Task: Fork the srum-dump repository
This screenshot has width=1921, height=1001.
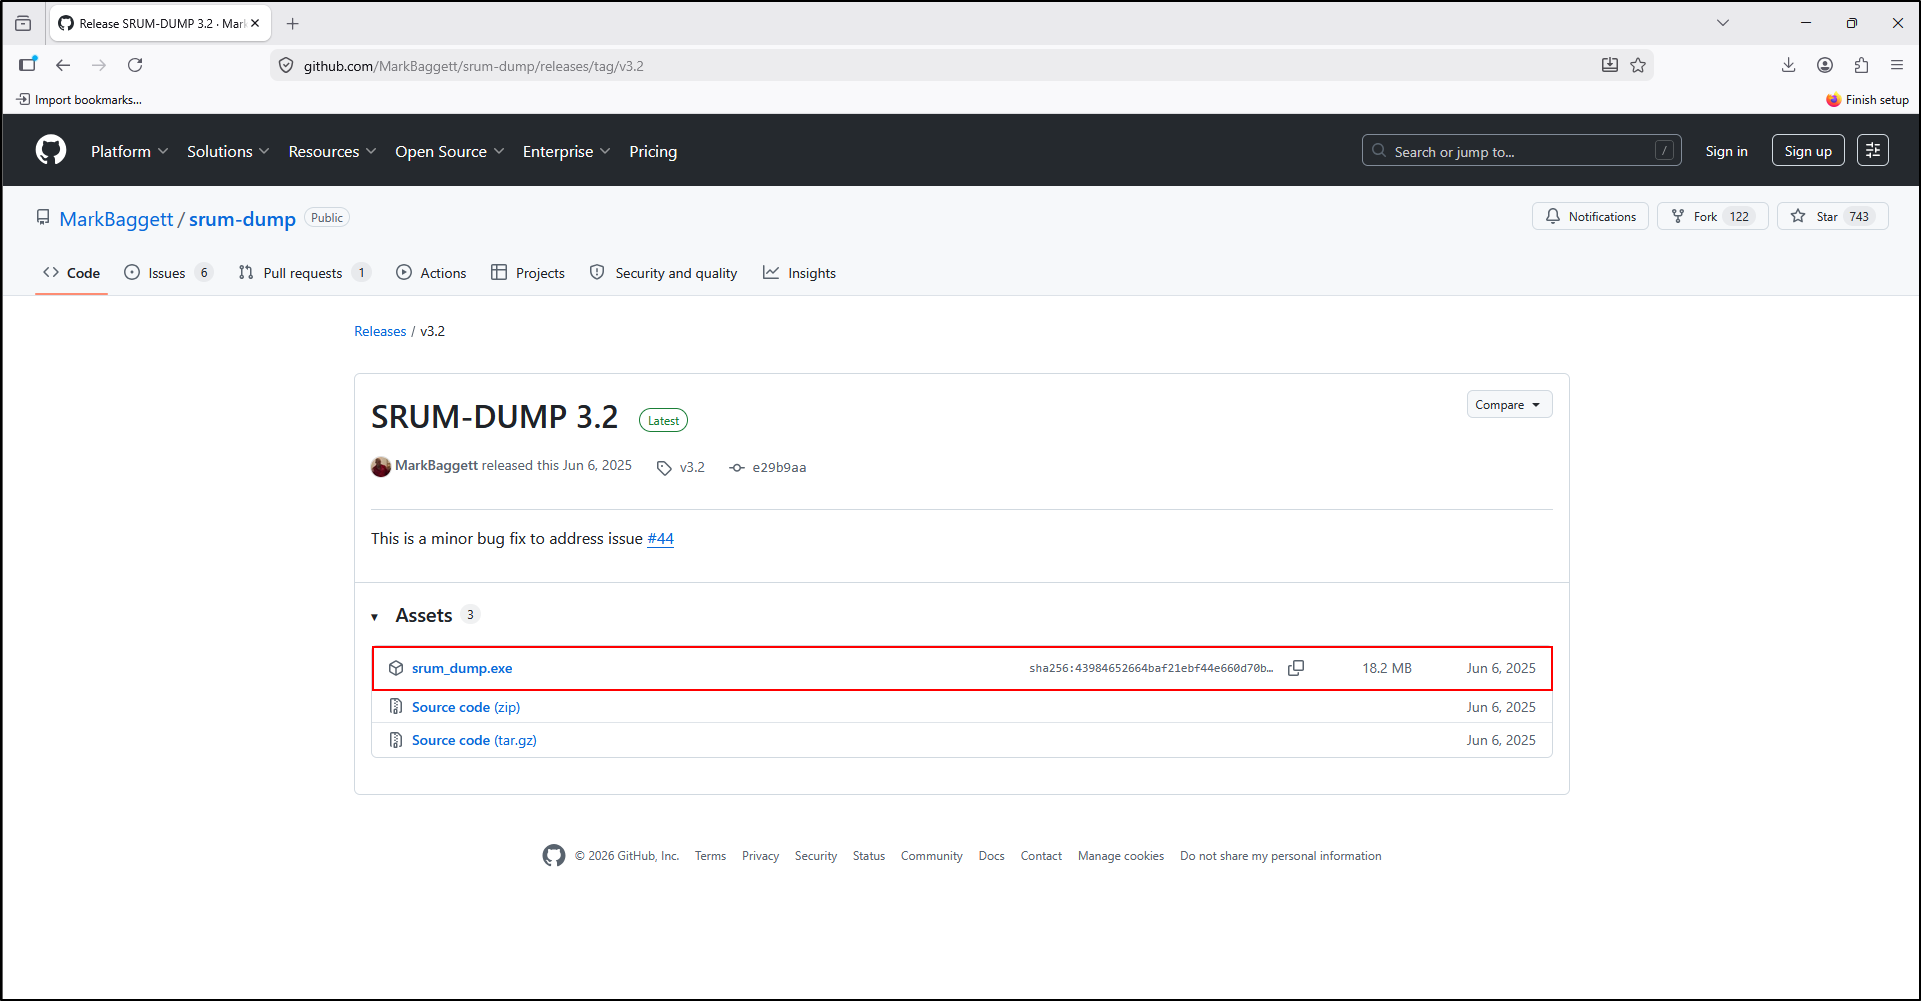Action: (1712, 217)
